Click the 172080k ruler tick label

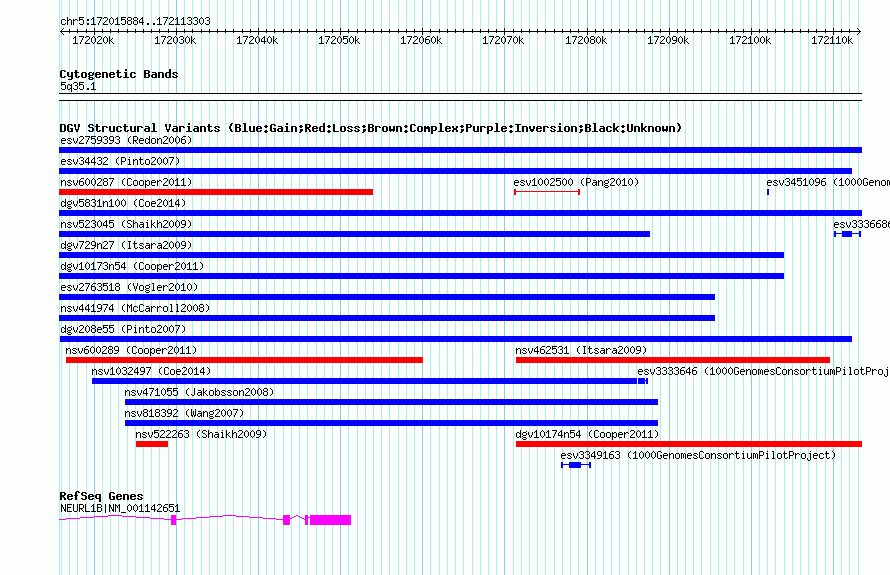coord(586,40)
